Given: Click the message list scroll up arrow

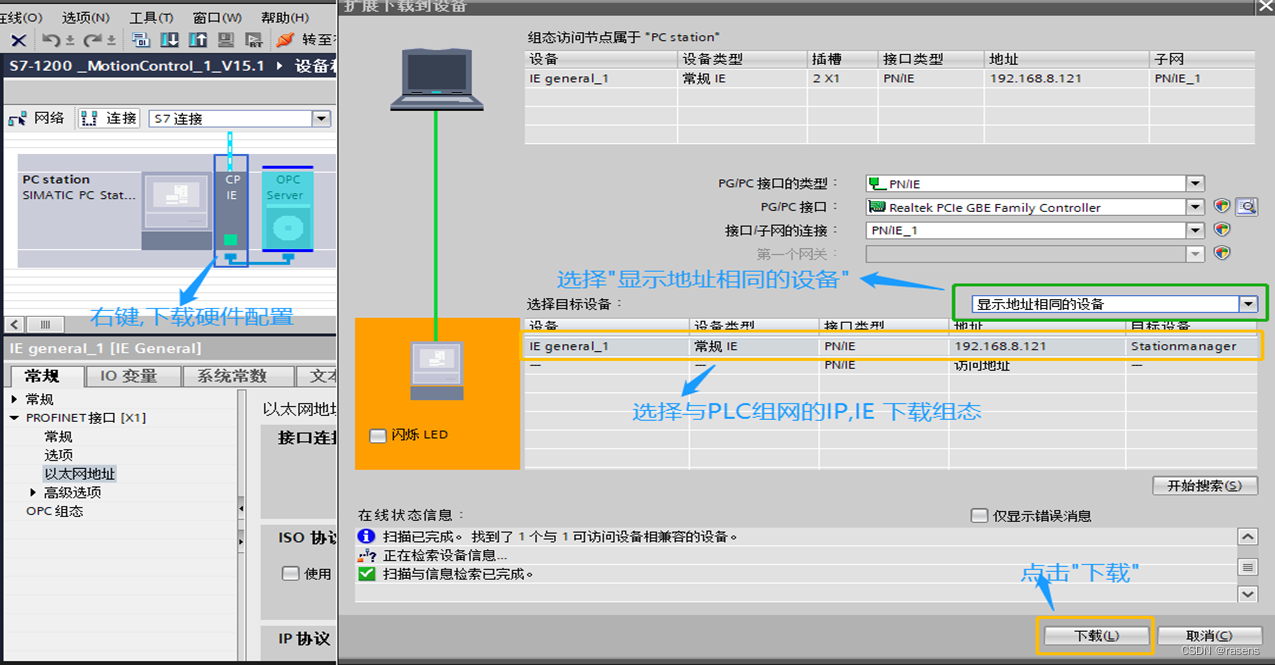Looking at the screenshot, I should click(1247, 537).
